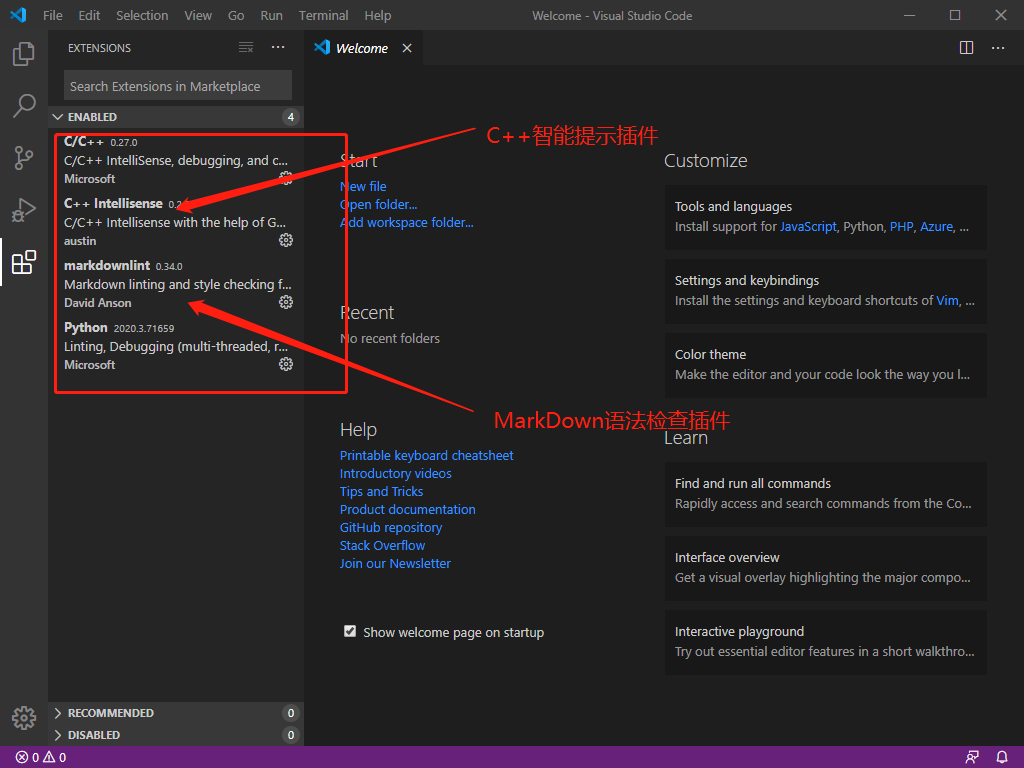The width and height of the screenshot is (1024, 768).
Task: Select the markdownlint extension entry
Action: [x=178, y=284]
